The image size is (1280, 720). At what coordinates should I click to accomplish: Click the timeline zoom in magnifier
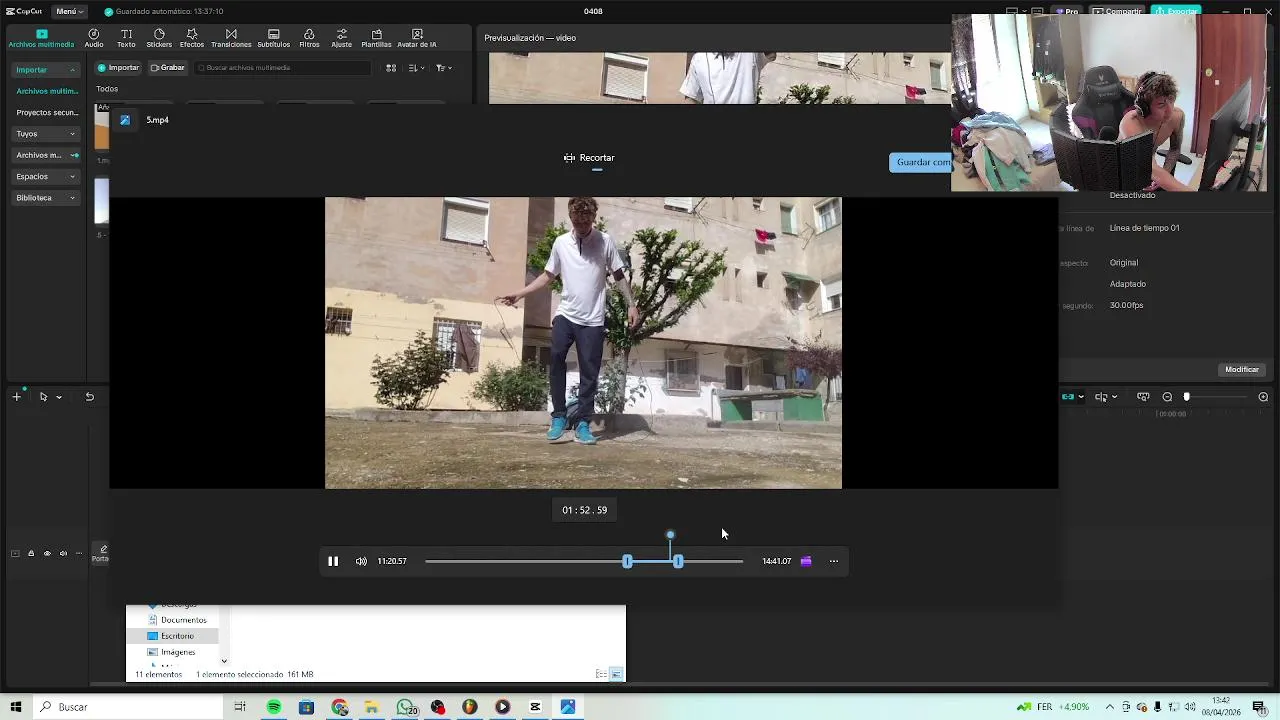(1263, 397)
